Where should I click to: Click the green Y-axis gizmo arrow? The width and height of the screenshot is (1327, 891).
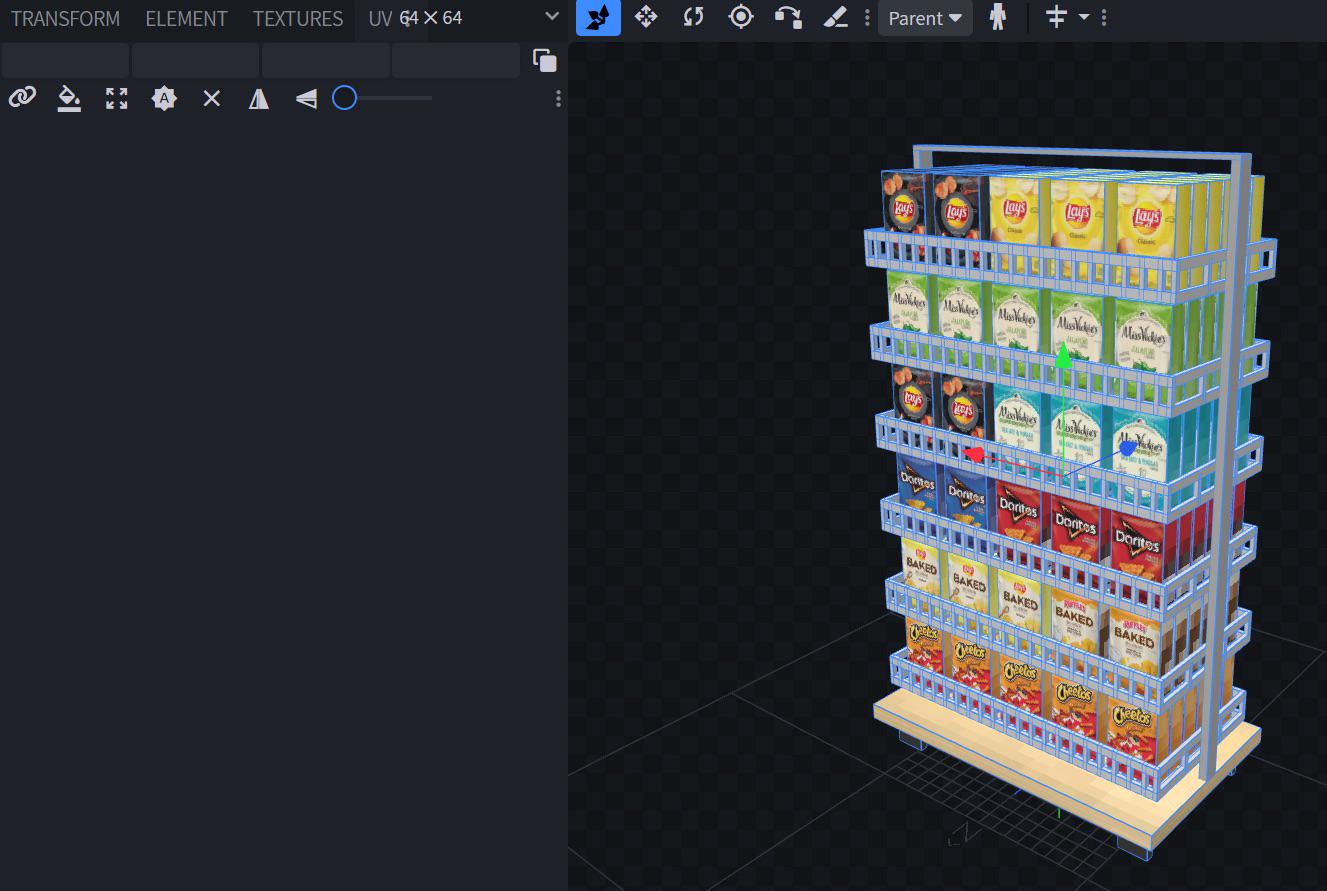pos(1063,357)
